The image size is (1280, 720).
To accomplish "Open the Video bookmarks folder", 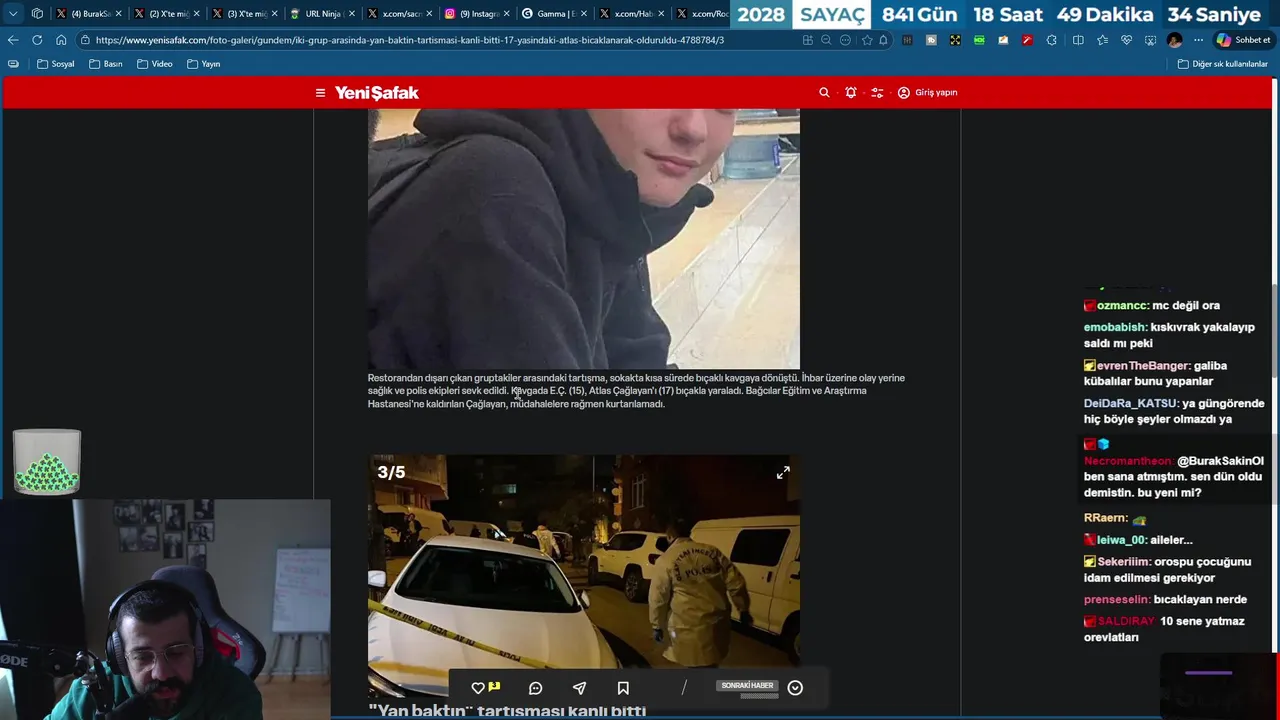I will 155,64.
